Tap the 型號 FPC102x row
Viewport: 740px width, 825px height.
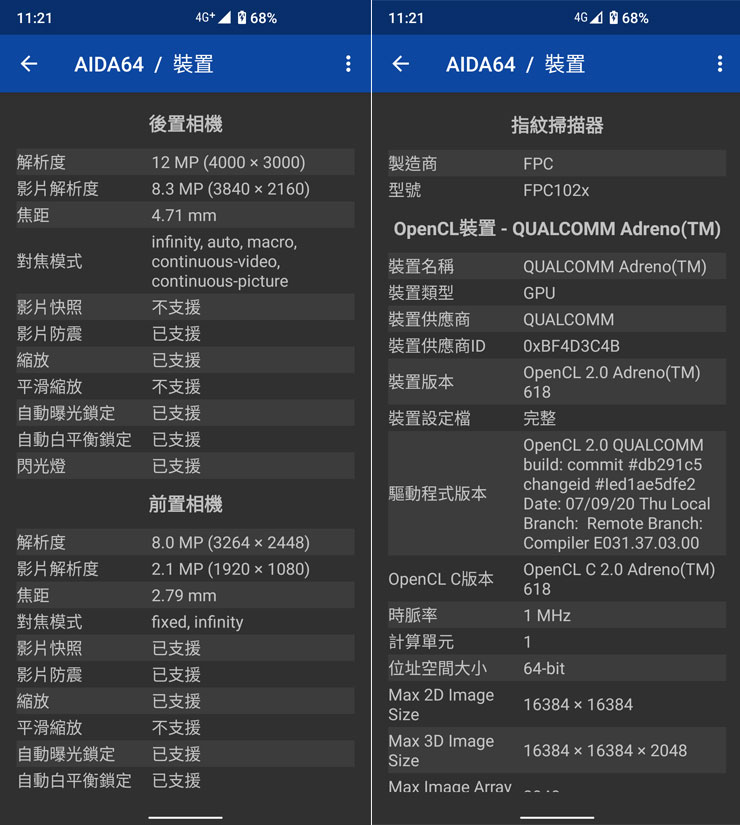(557, 190)
